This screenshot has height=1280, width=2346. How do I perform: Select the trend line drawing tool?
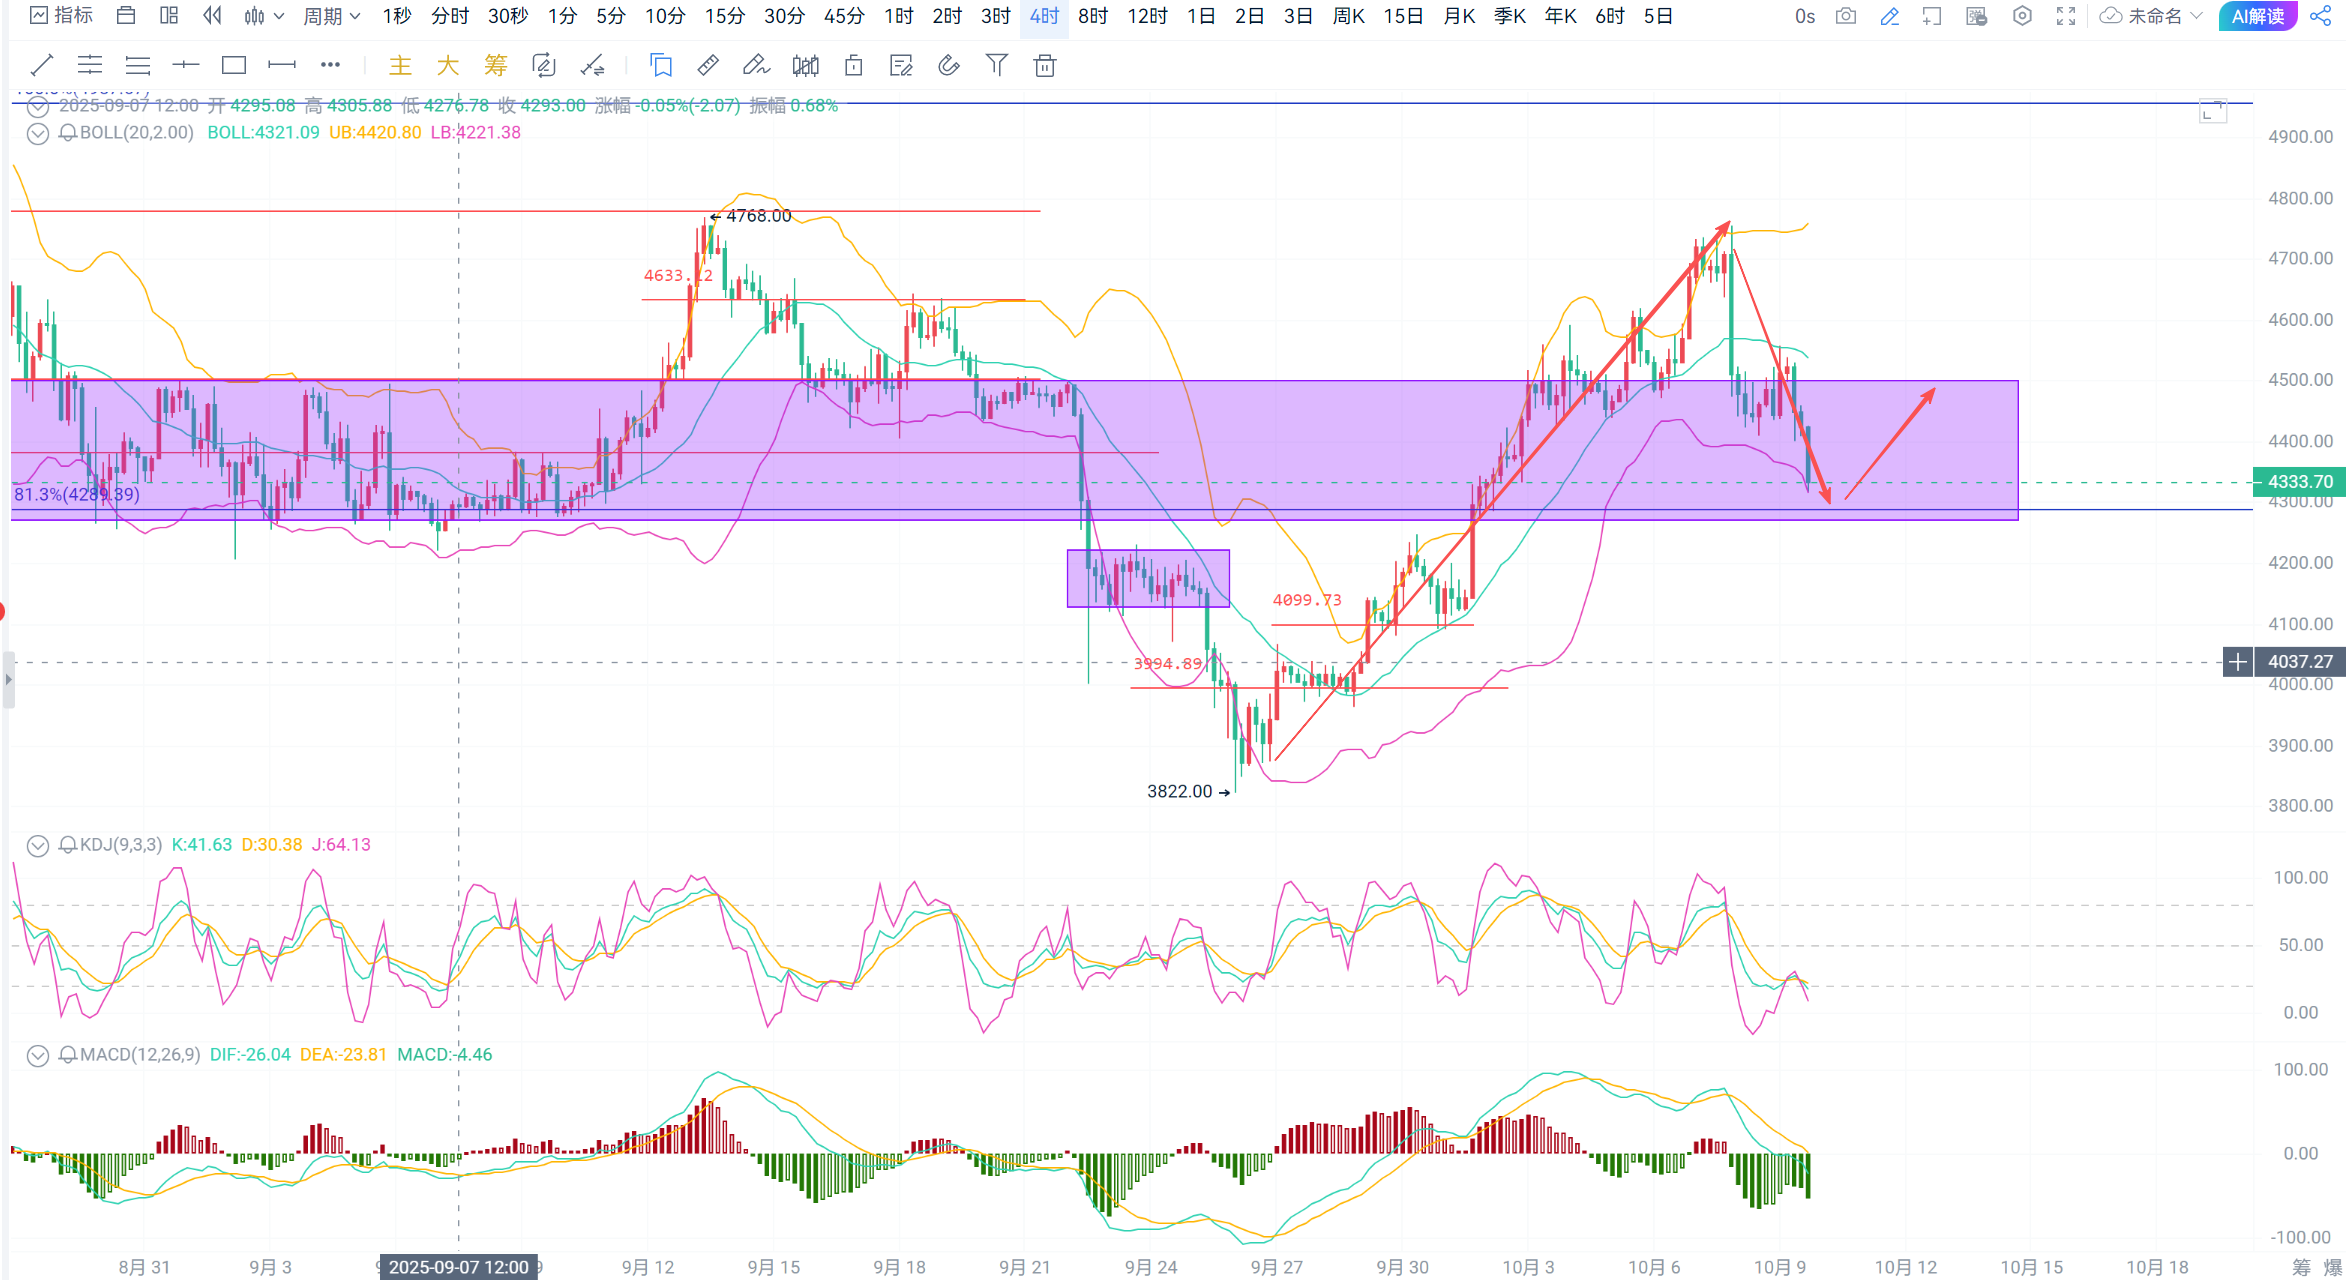[41, 66]
